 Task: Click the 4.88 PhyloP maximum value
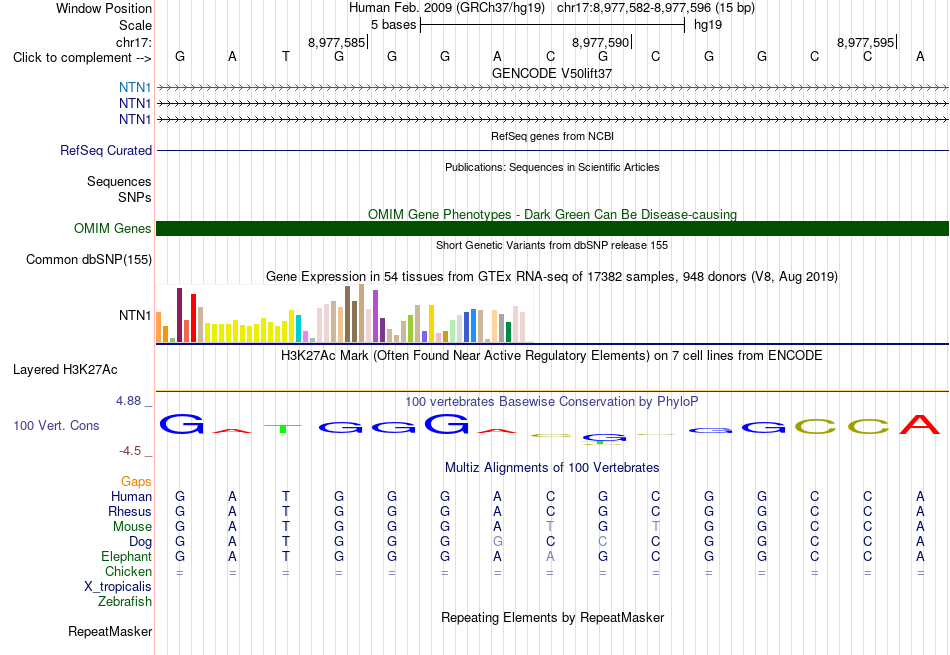[128, 401]
